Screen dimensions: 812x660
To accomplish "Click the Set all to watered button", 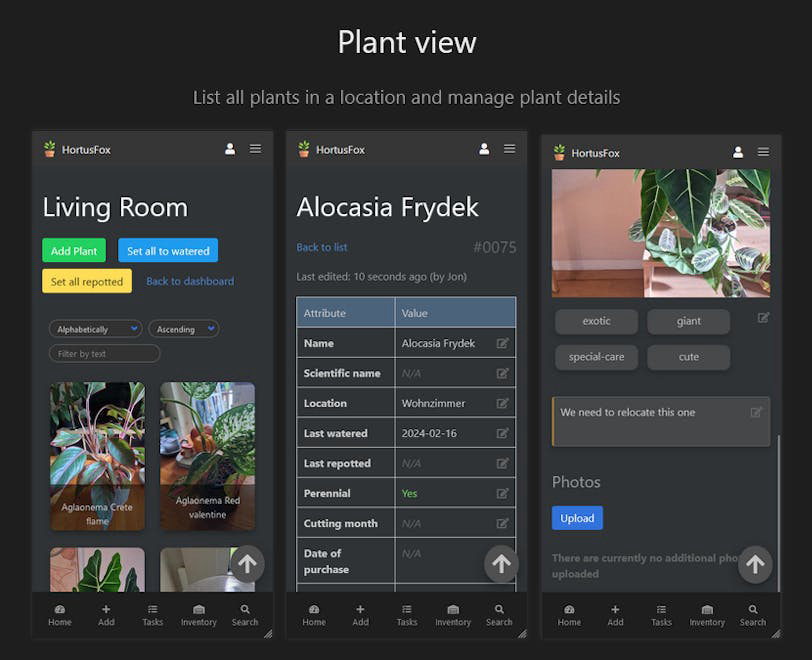I will click(168, 251).
